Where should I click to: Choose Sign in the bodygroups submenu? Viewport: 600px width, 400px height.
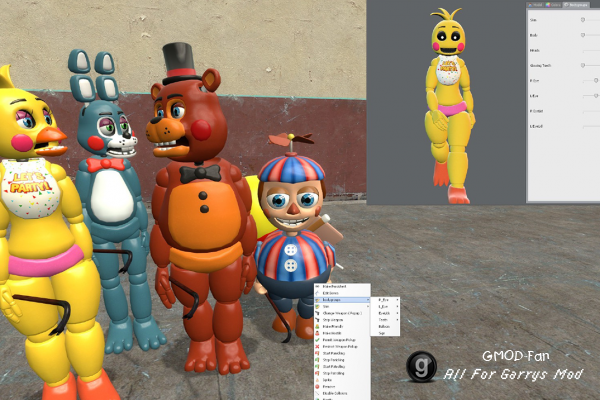(385, 333)
